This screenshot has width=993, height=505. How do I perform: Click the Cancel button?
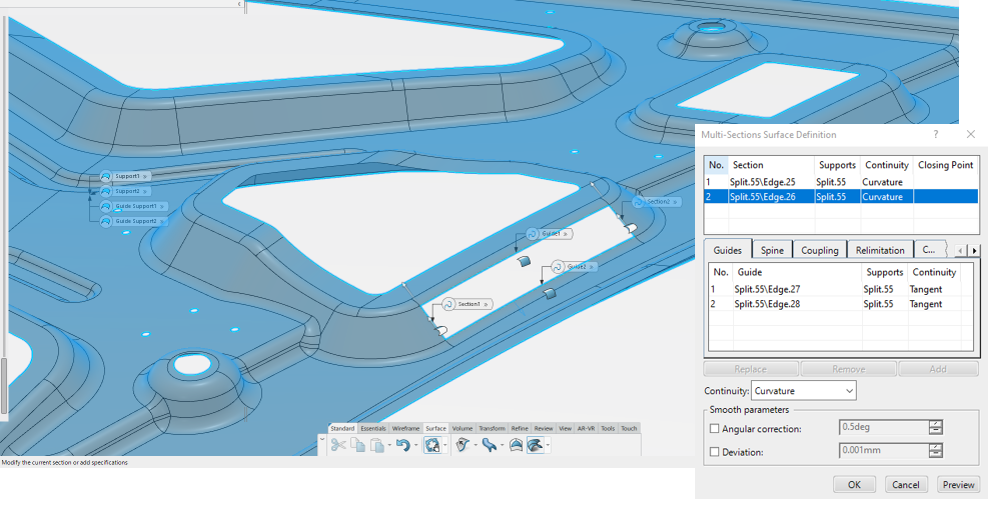pyautogui.click(x=906, y=485)
